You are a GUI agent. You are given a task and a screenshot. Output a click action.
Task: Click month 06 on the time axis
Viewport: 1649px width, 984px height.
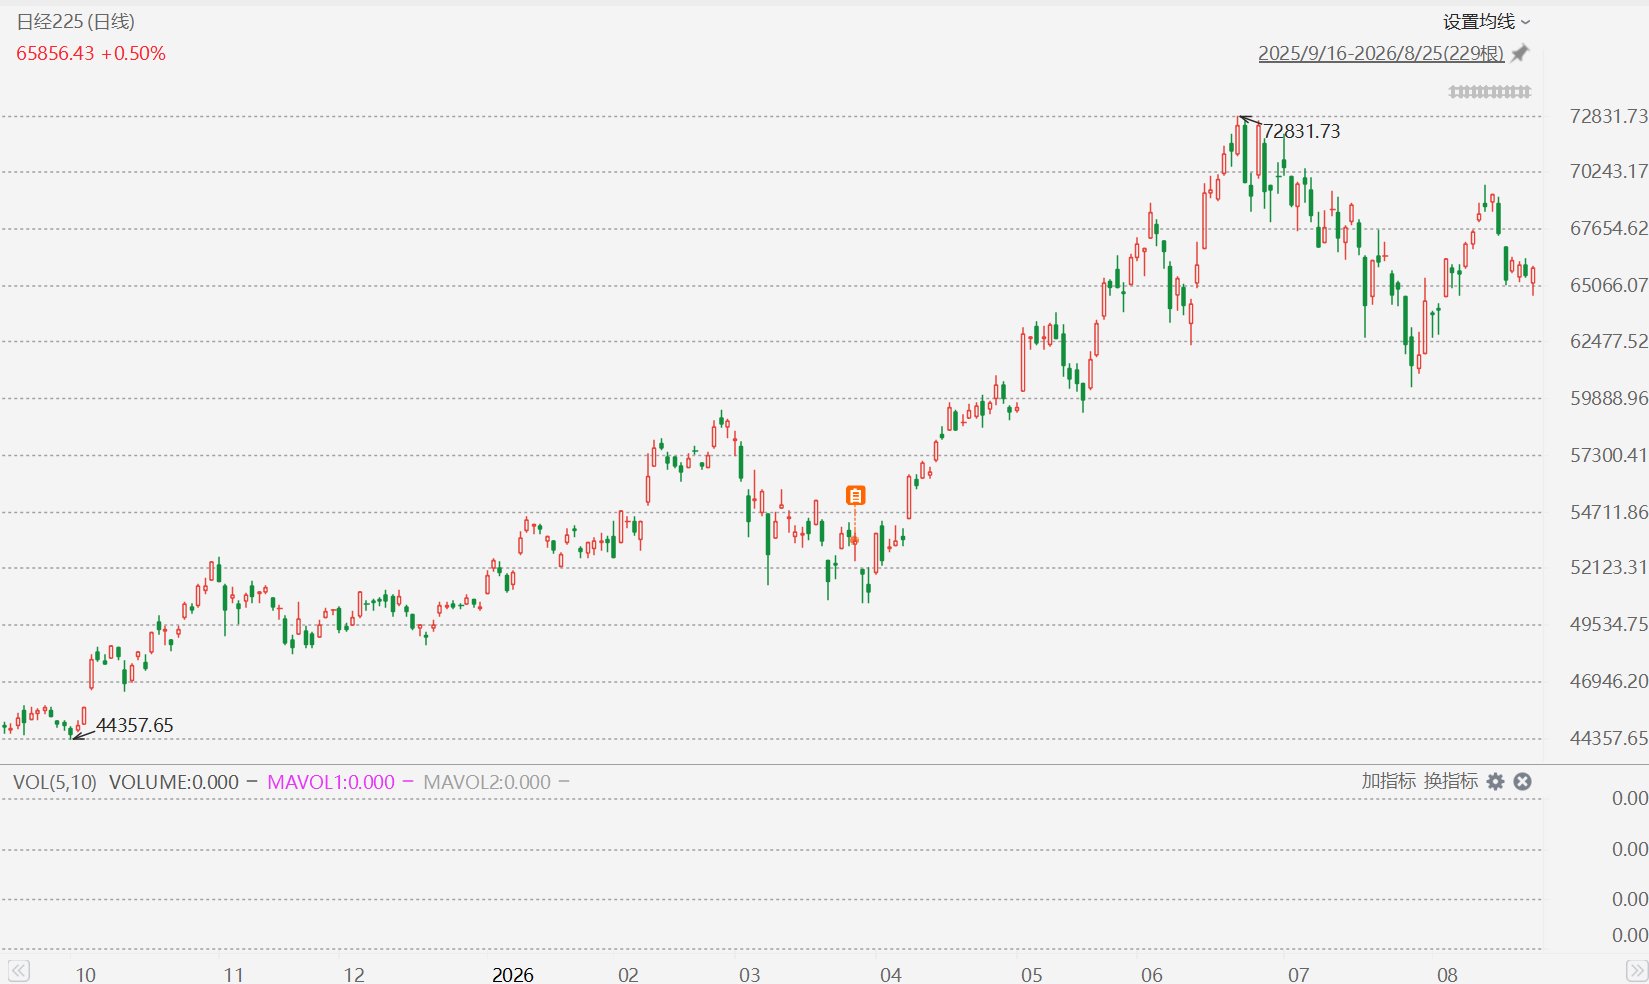pos(1152,974)
